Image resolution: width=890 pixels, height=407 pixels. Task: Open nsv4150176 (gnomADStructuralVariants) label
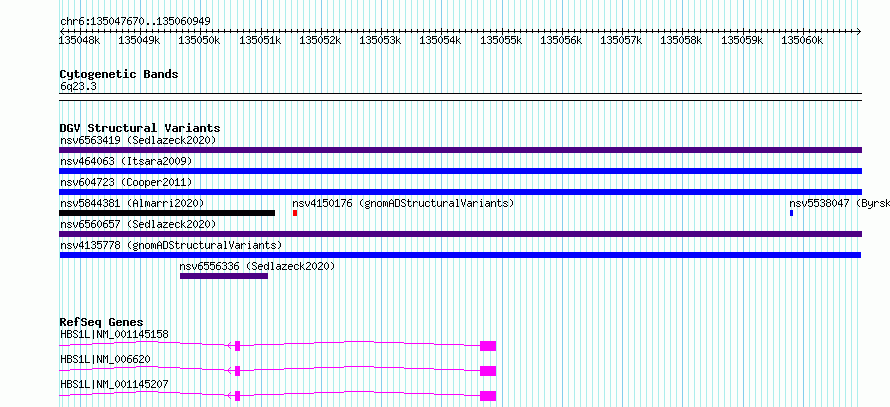(x=403, y=203)
